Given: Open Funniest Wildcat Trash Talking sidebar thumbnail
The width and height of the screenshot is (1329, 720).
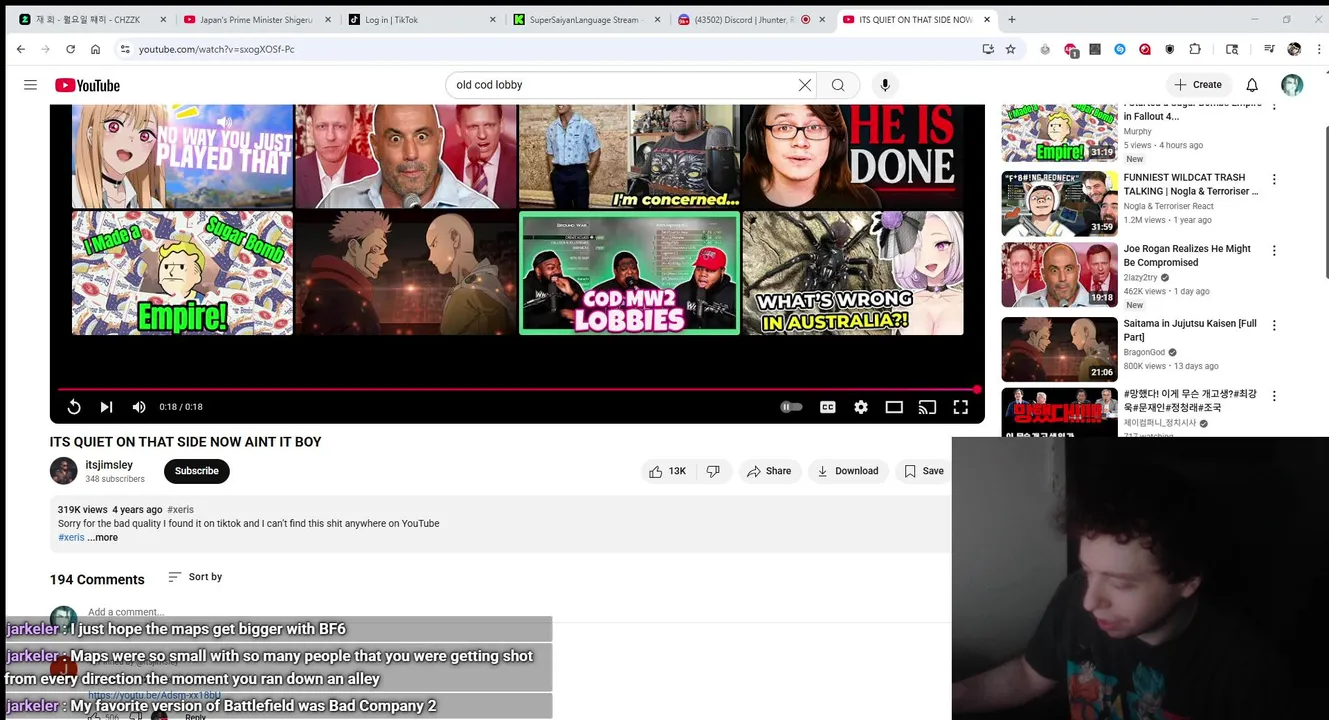Looking at the screenshot, I should tap(1060, 204).
